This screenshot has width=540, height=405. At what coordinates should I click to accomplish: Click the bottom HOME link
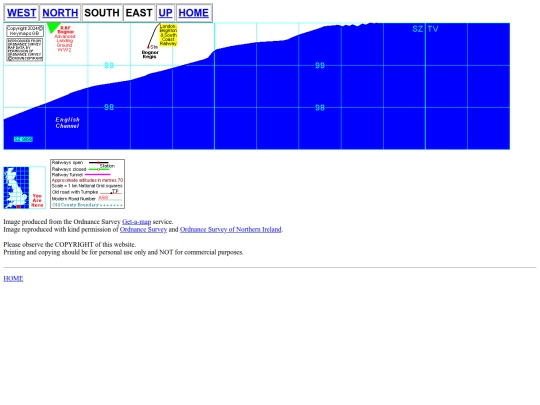coord(13,278)
